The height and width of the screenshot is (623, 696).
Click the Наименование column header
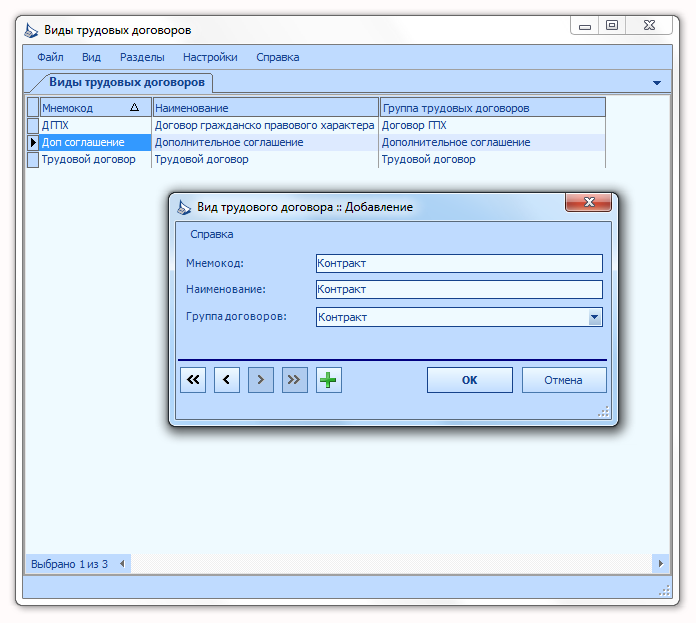265,108
